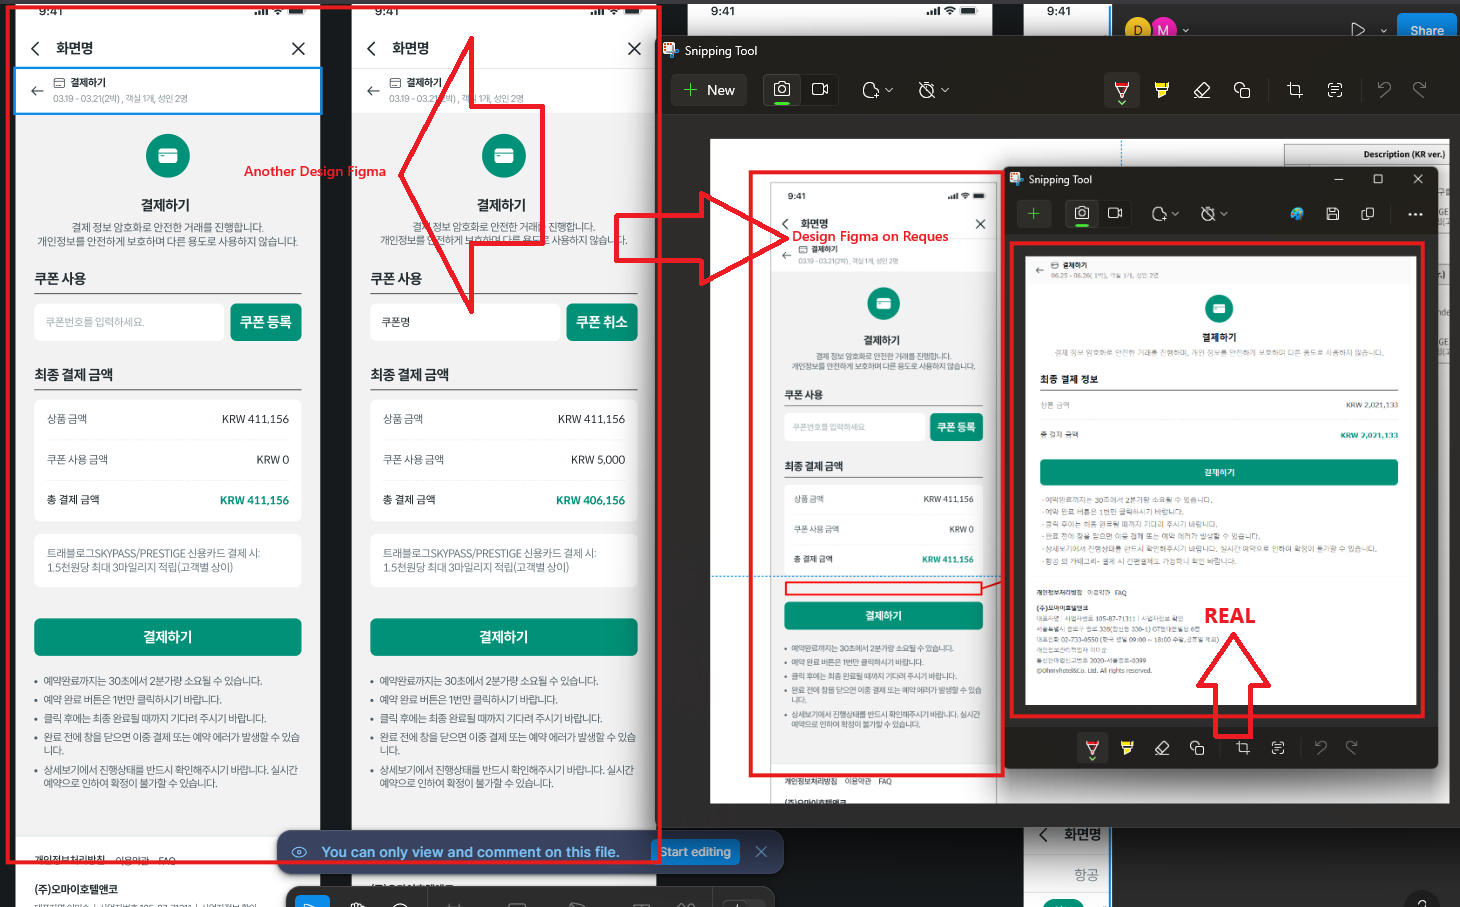Maximize the front Snipping Tool window
Viewport: 1460px width, 907px height.
coord(1378,179)
